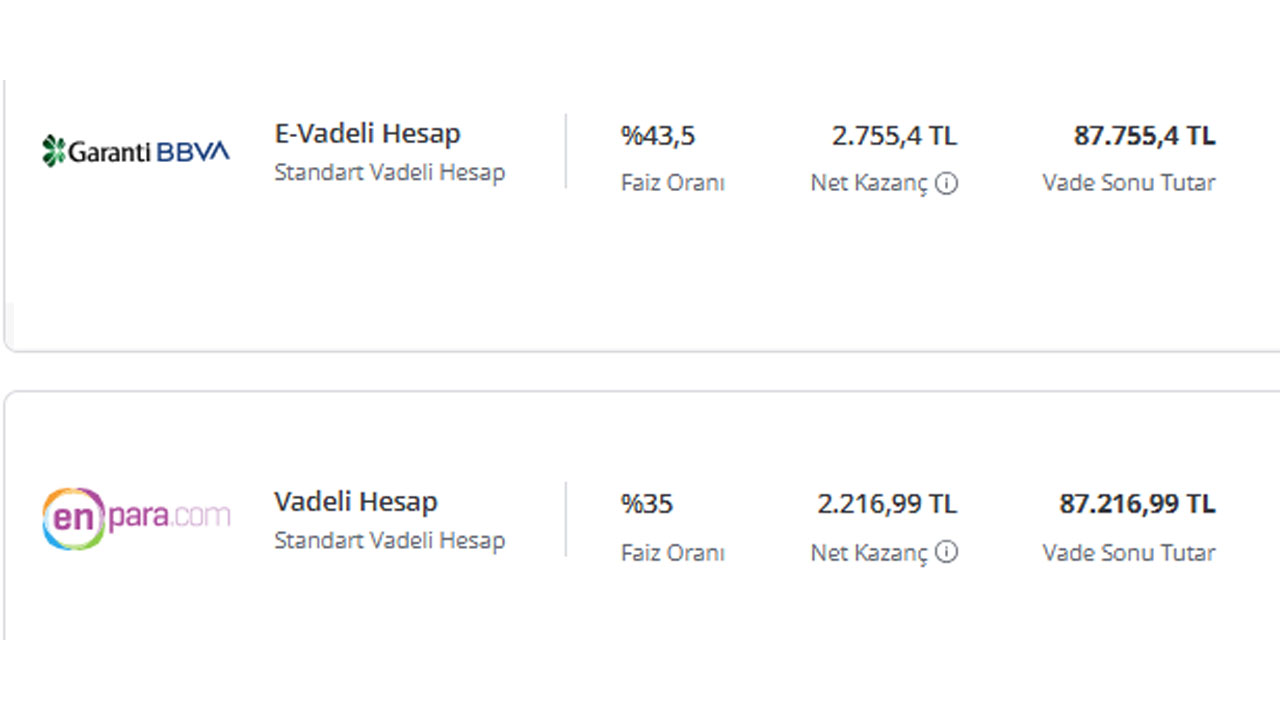Click the Garanti BBVA logo
1280x720 pixels.
[136, 151]
